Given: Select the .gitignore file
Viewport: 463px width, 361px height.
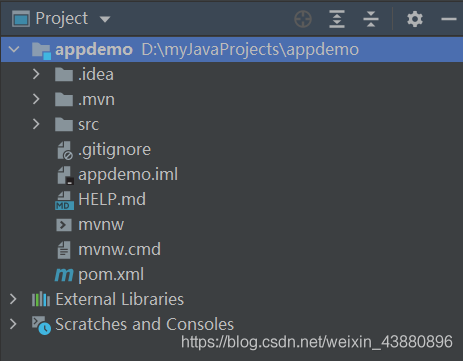Looking at the screenshot, I should click(x=114, y=150).
